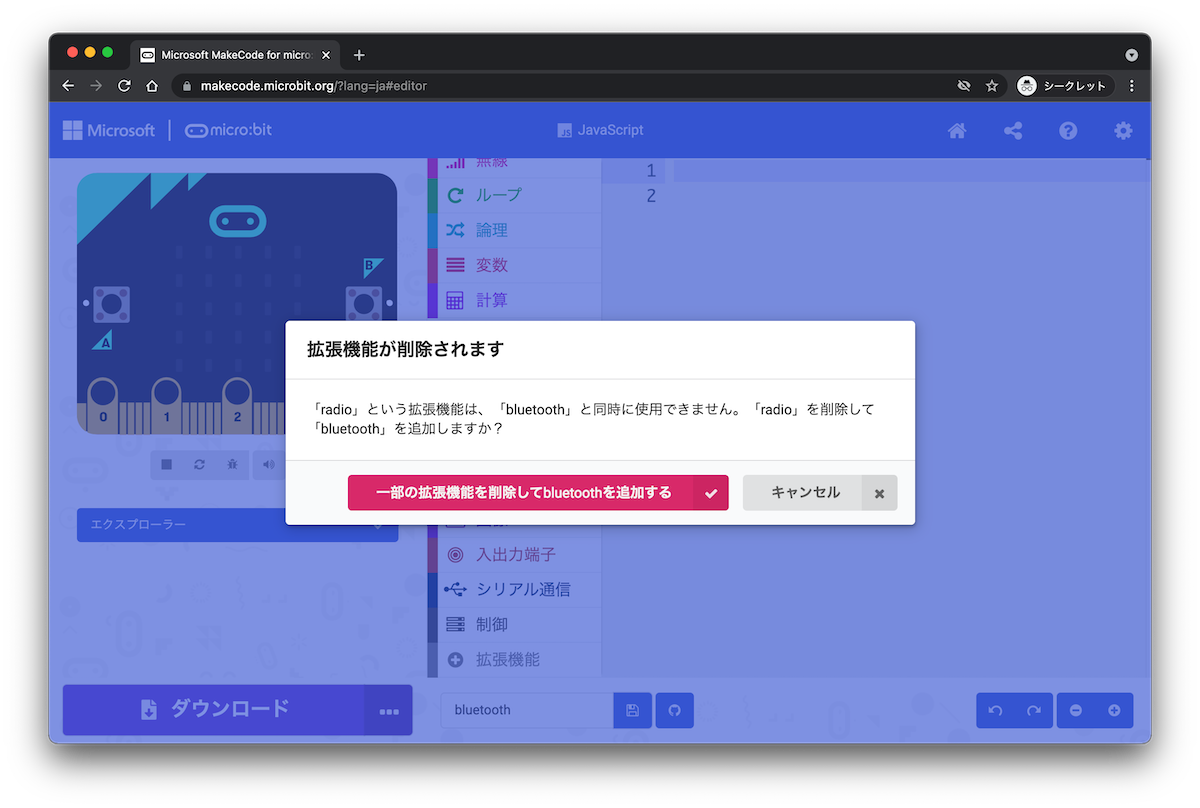The height and width of the screenshot is (808, 1200).
Task: Open Chrome three-dot menu
Action: point(1132,86)
